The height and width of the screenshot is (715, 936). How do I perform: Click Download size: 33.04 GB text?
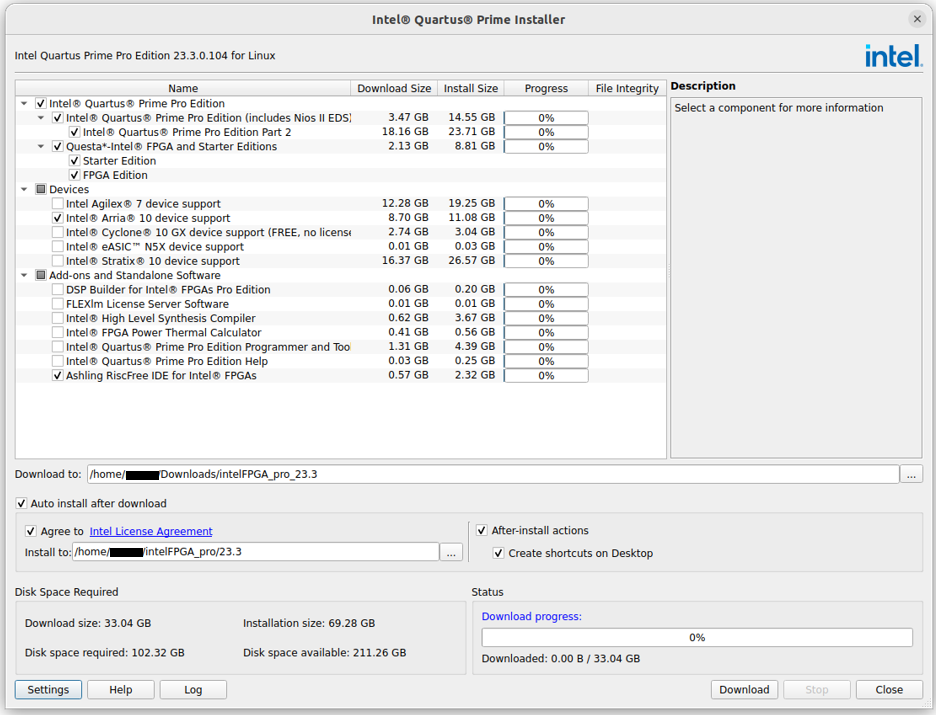click(x=88, y=623)
